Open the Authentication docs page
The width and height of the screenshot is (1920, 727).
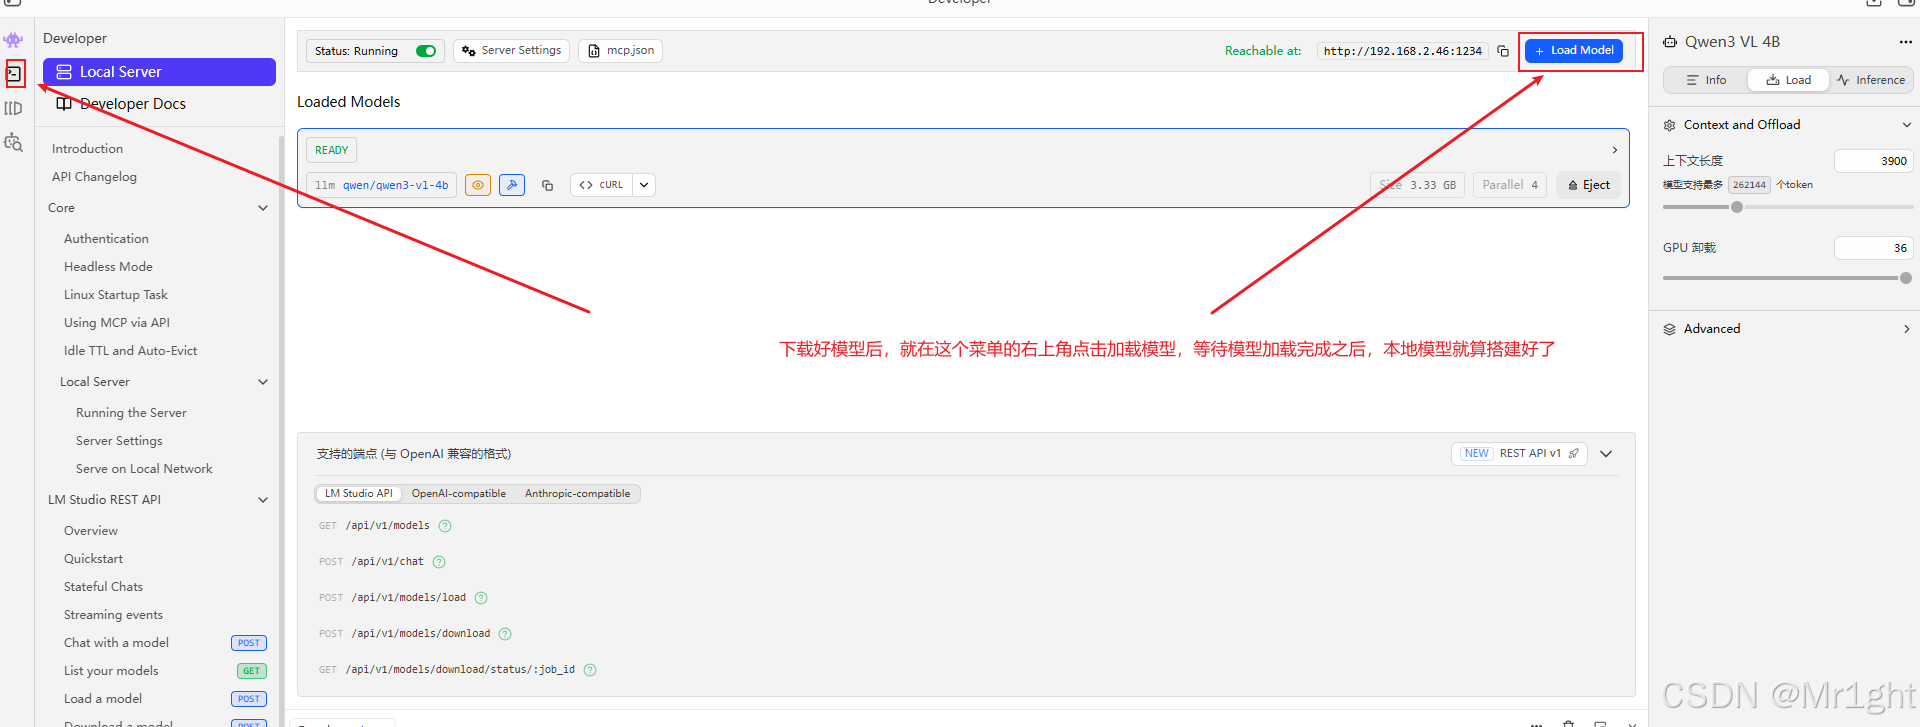coord(106,239)
